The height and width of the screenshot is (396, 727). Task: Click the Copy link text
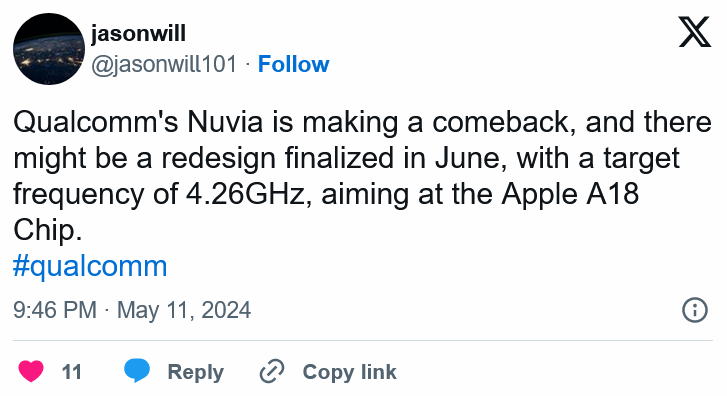coord(350,372)
